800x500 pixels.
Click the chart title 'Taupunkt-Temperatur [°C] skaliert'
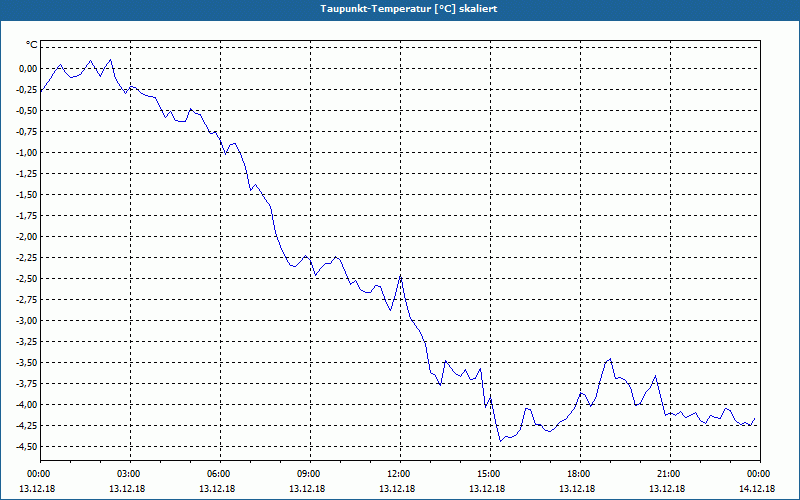point(409,9)
